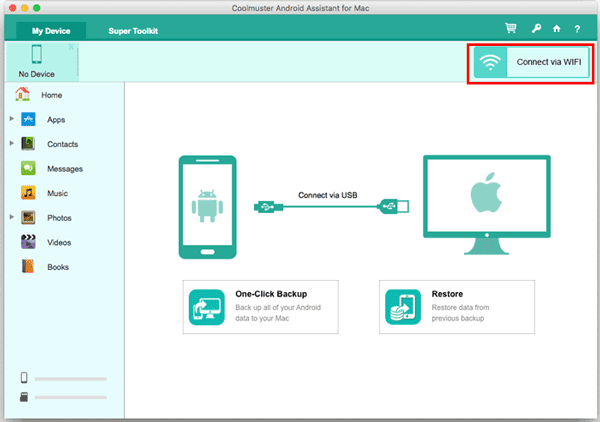Click the Restore database icon
Viewport: 600px width, 422px height.
[403, 307]
